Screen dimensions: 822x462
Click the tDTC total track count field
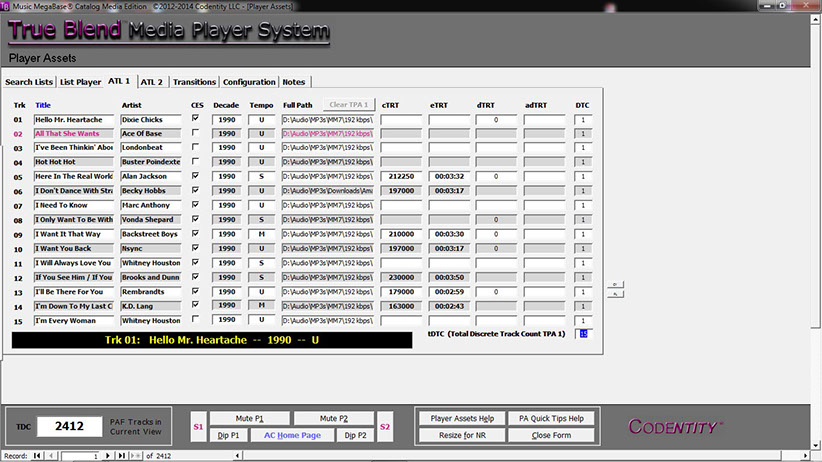coord(583,334)
